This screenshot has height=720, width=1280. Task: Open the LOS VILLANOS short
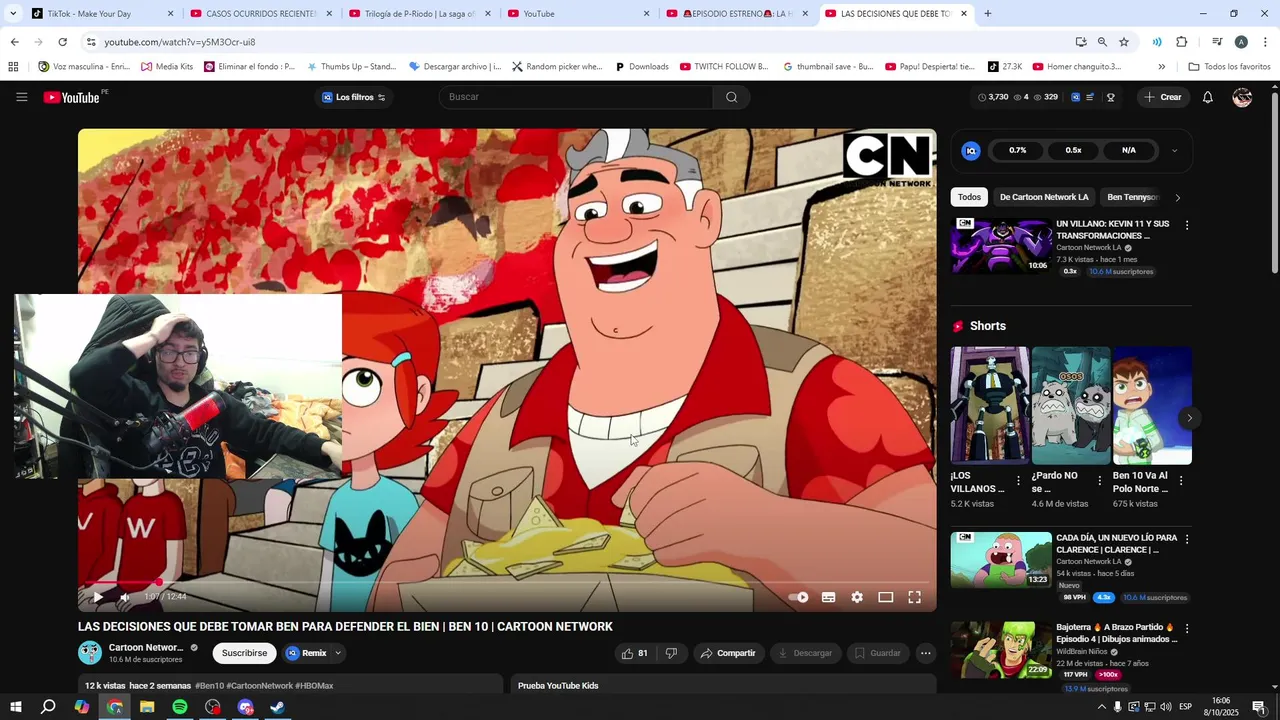click(x=990, y=406)
